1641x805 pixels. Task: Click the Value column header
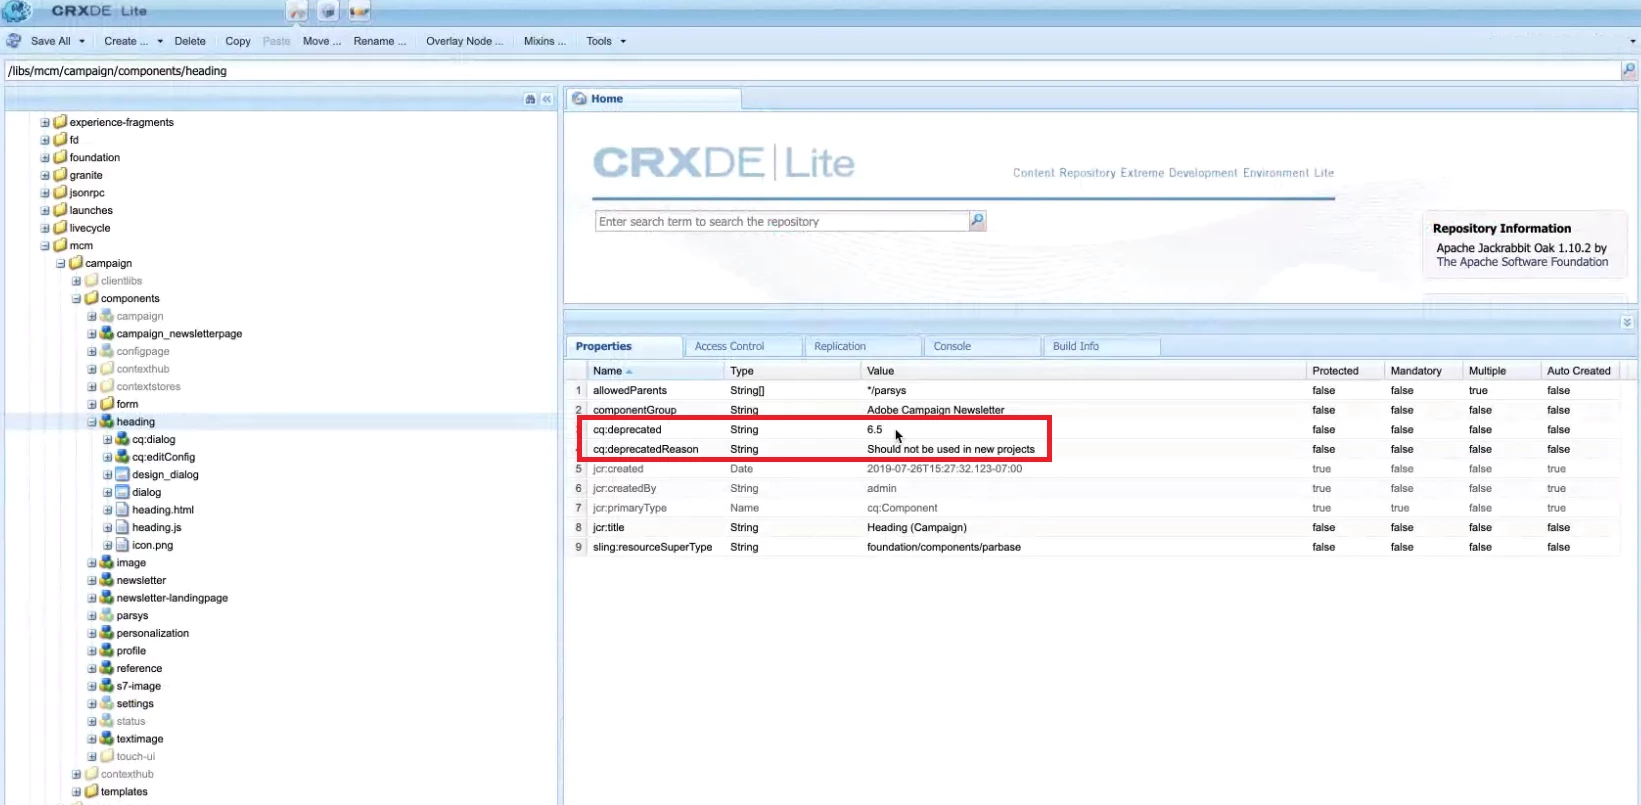(x=1083, y=371)
